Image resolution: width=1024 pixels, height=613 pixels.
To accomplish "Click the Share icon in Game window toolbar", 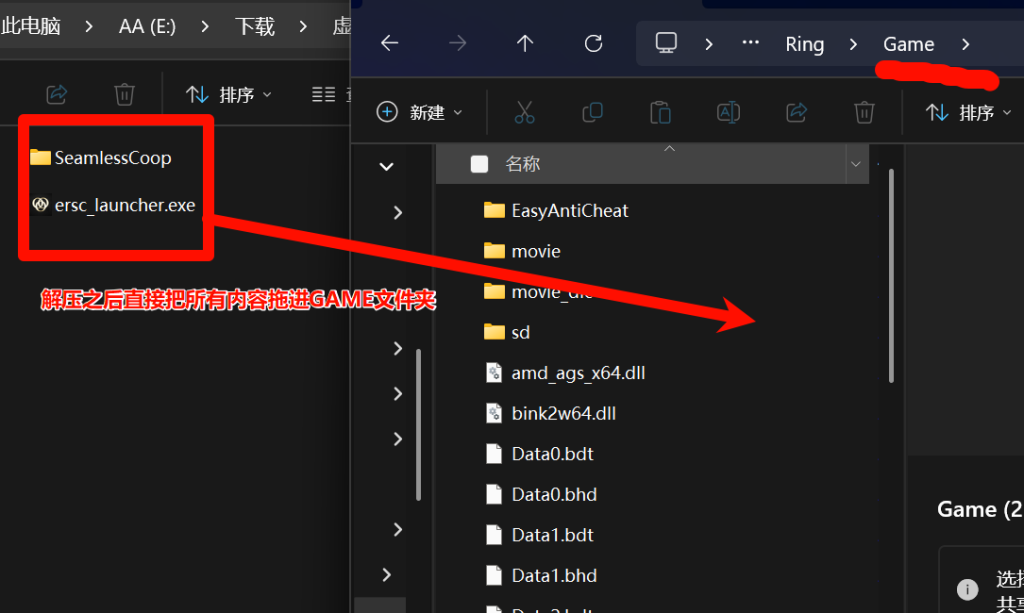I will click(796, 112).
